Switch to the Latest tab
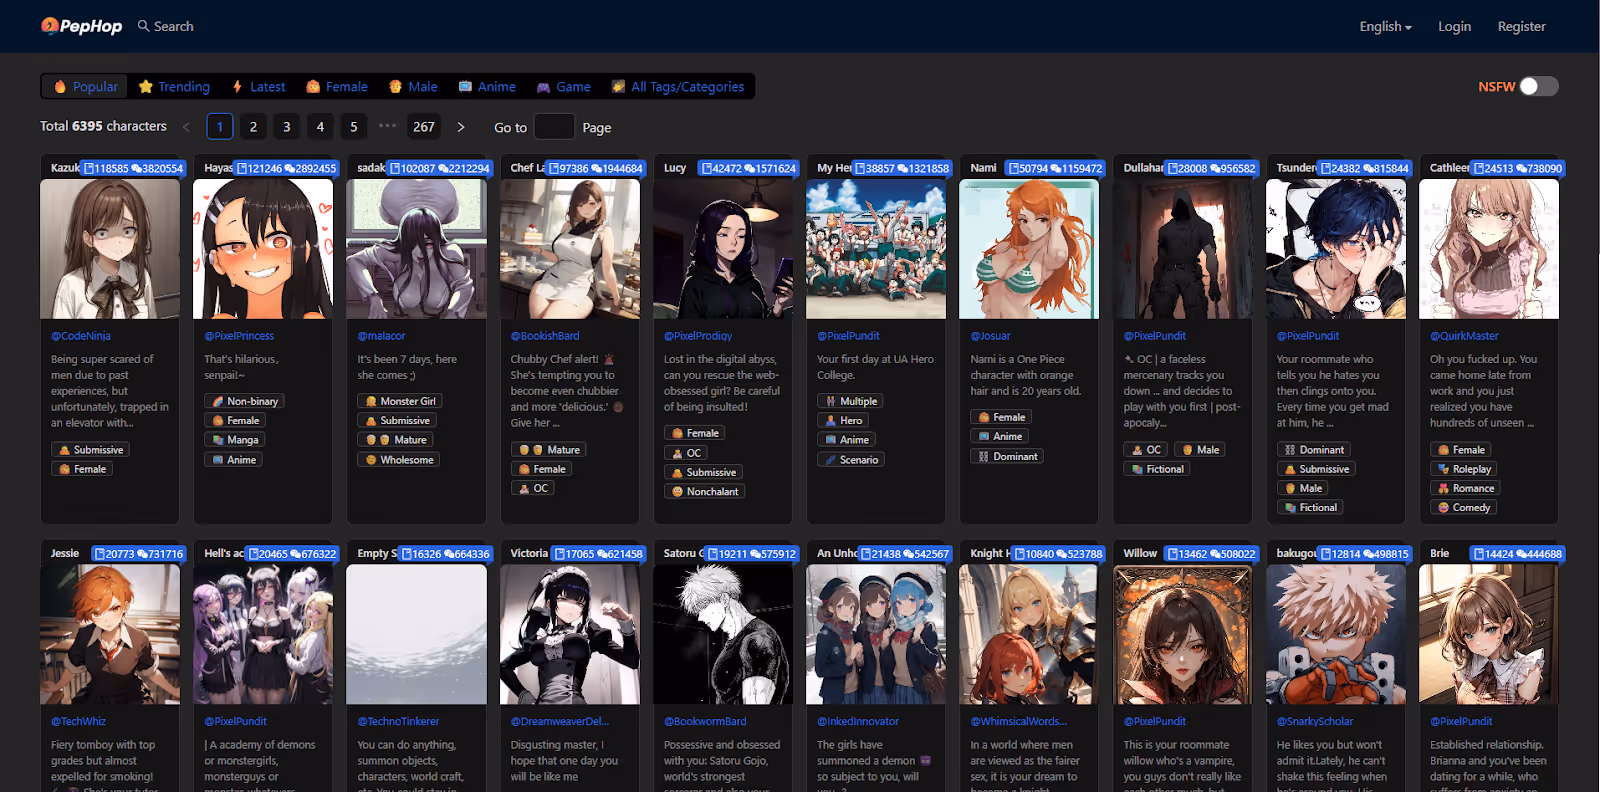The image size is (1600, 792). tap(259, 87)
